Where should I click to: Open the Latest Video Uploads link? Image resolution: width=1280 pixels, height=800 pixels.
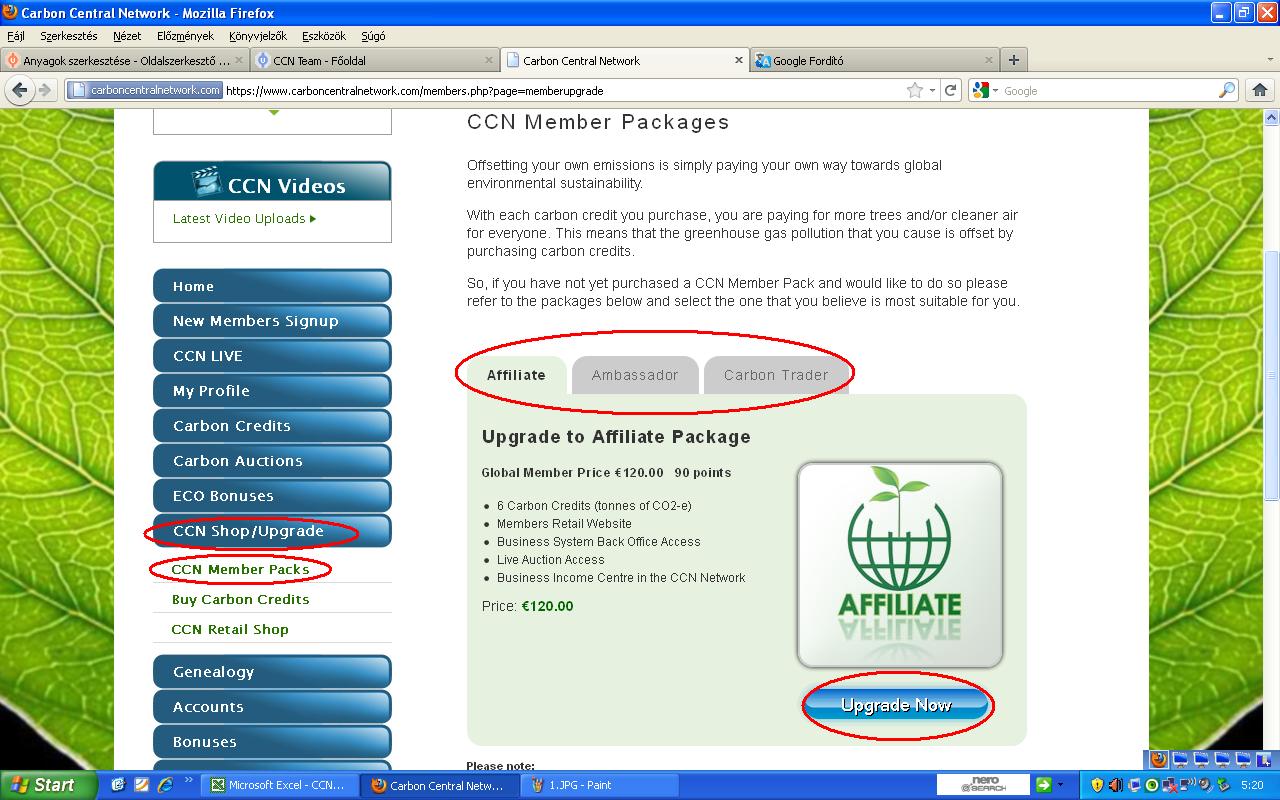[x=244, y=218]
